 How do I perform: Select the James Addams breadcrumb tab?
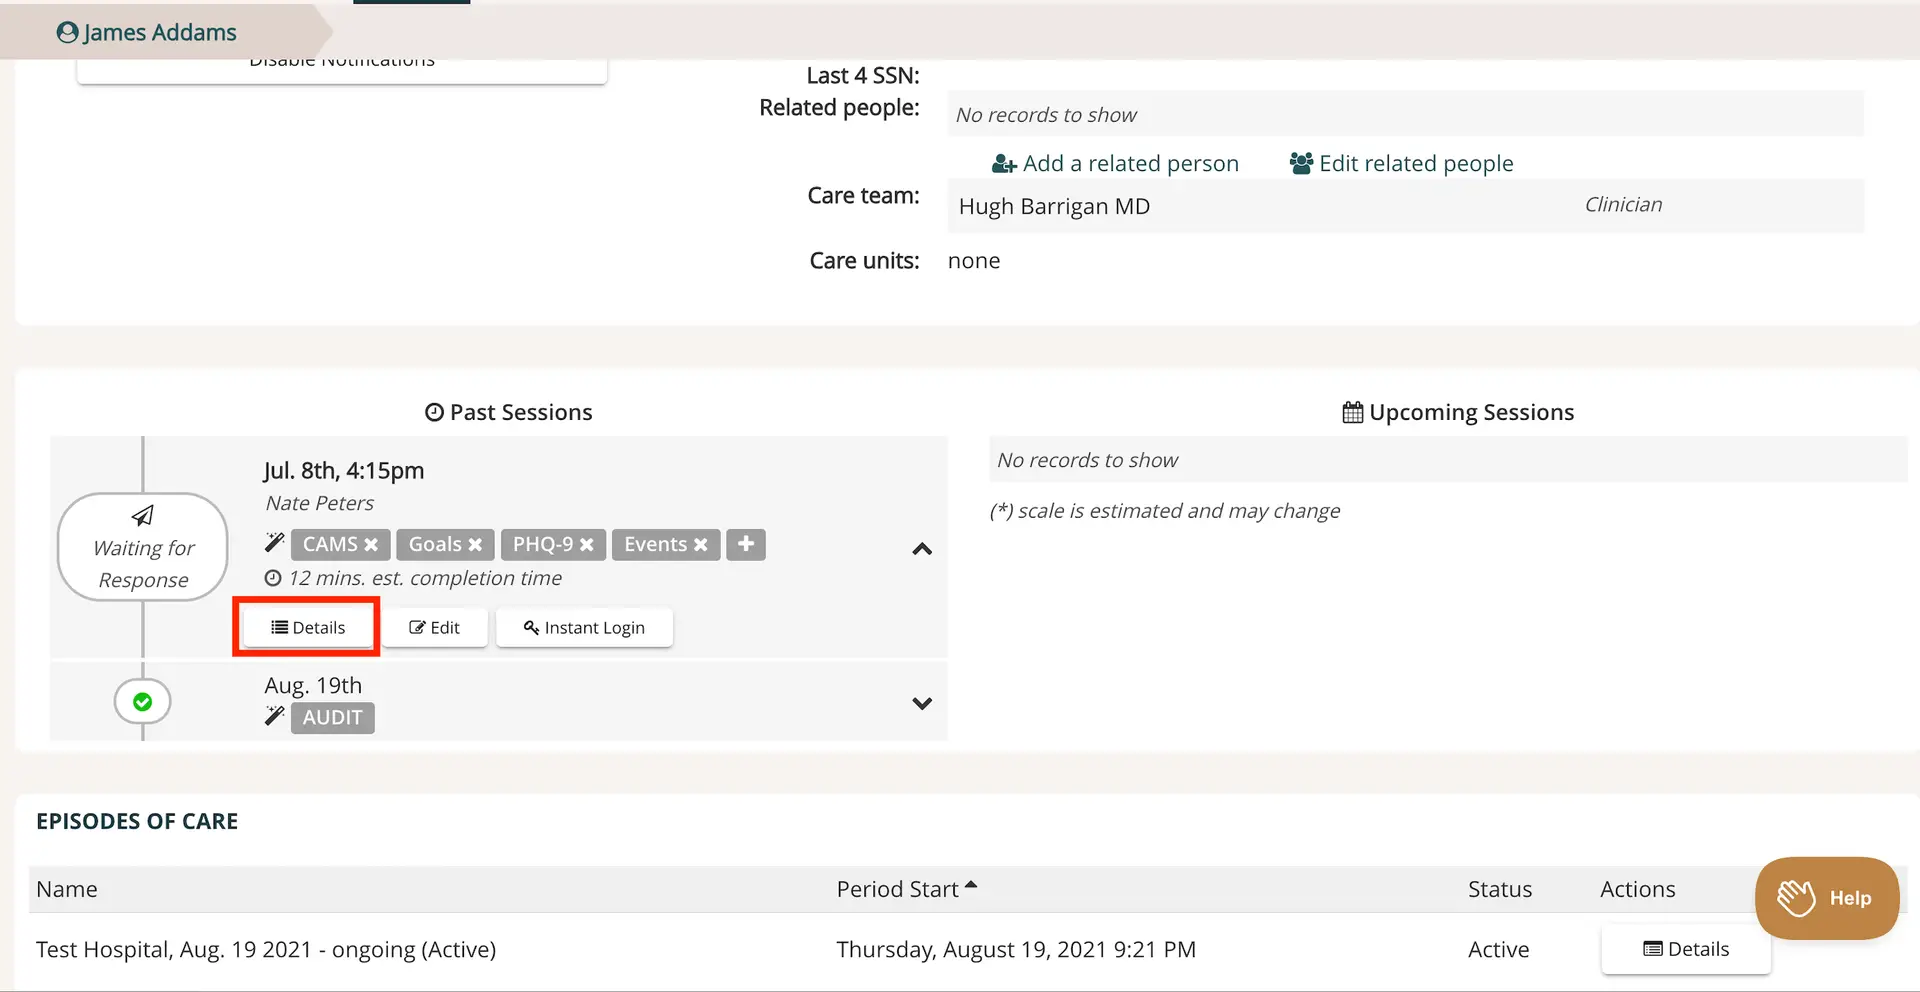click(160, 31)
